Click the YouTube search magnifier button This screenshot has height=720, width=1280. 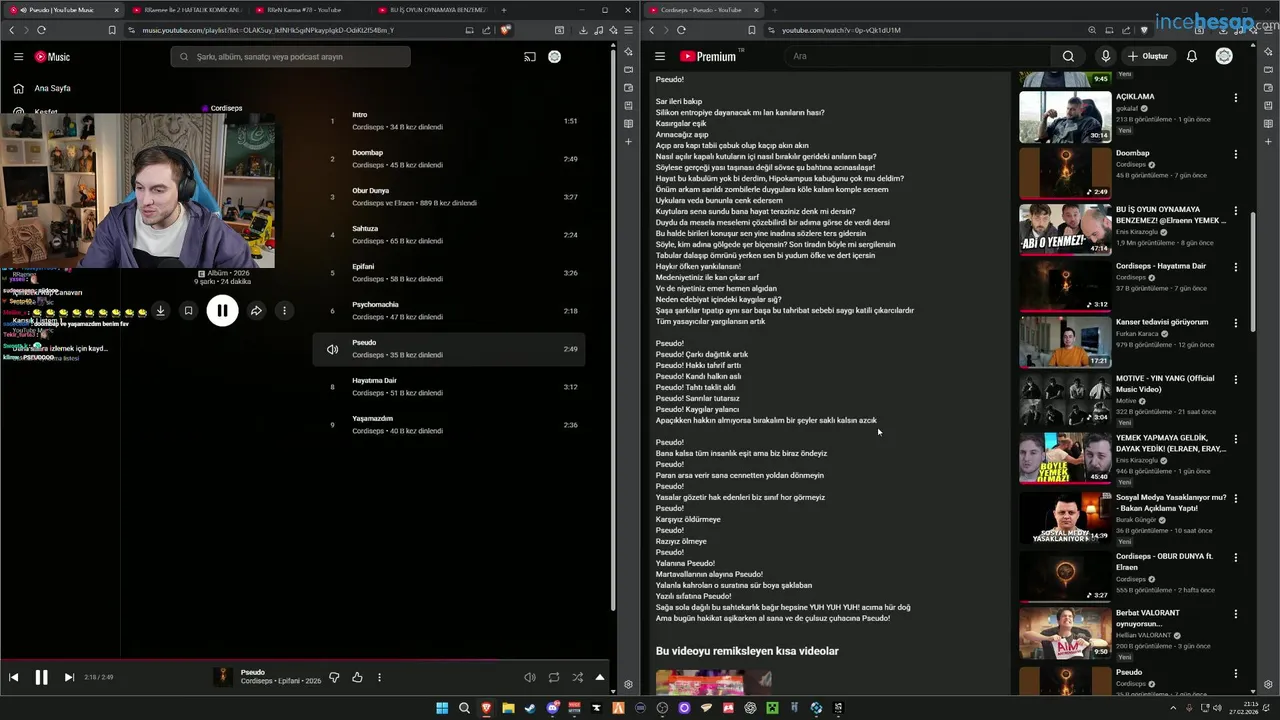tap(1068, 56)
